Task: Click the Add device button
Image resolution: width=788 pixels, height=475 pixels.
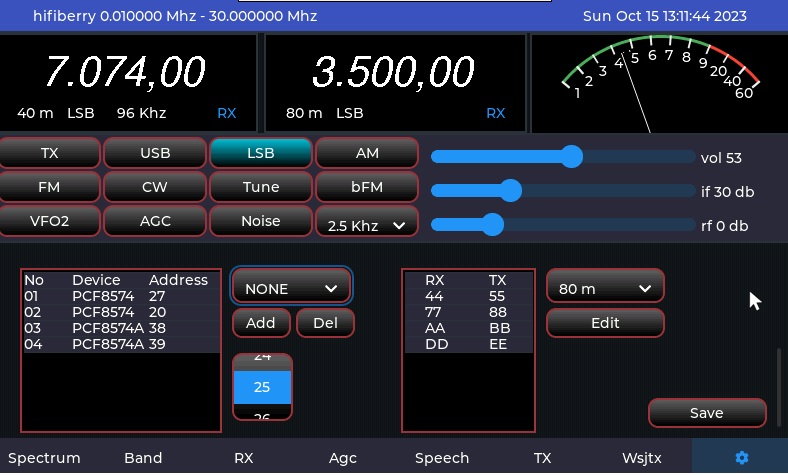Action: tap(261, 323)
